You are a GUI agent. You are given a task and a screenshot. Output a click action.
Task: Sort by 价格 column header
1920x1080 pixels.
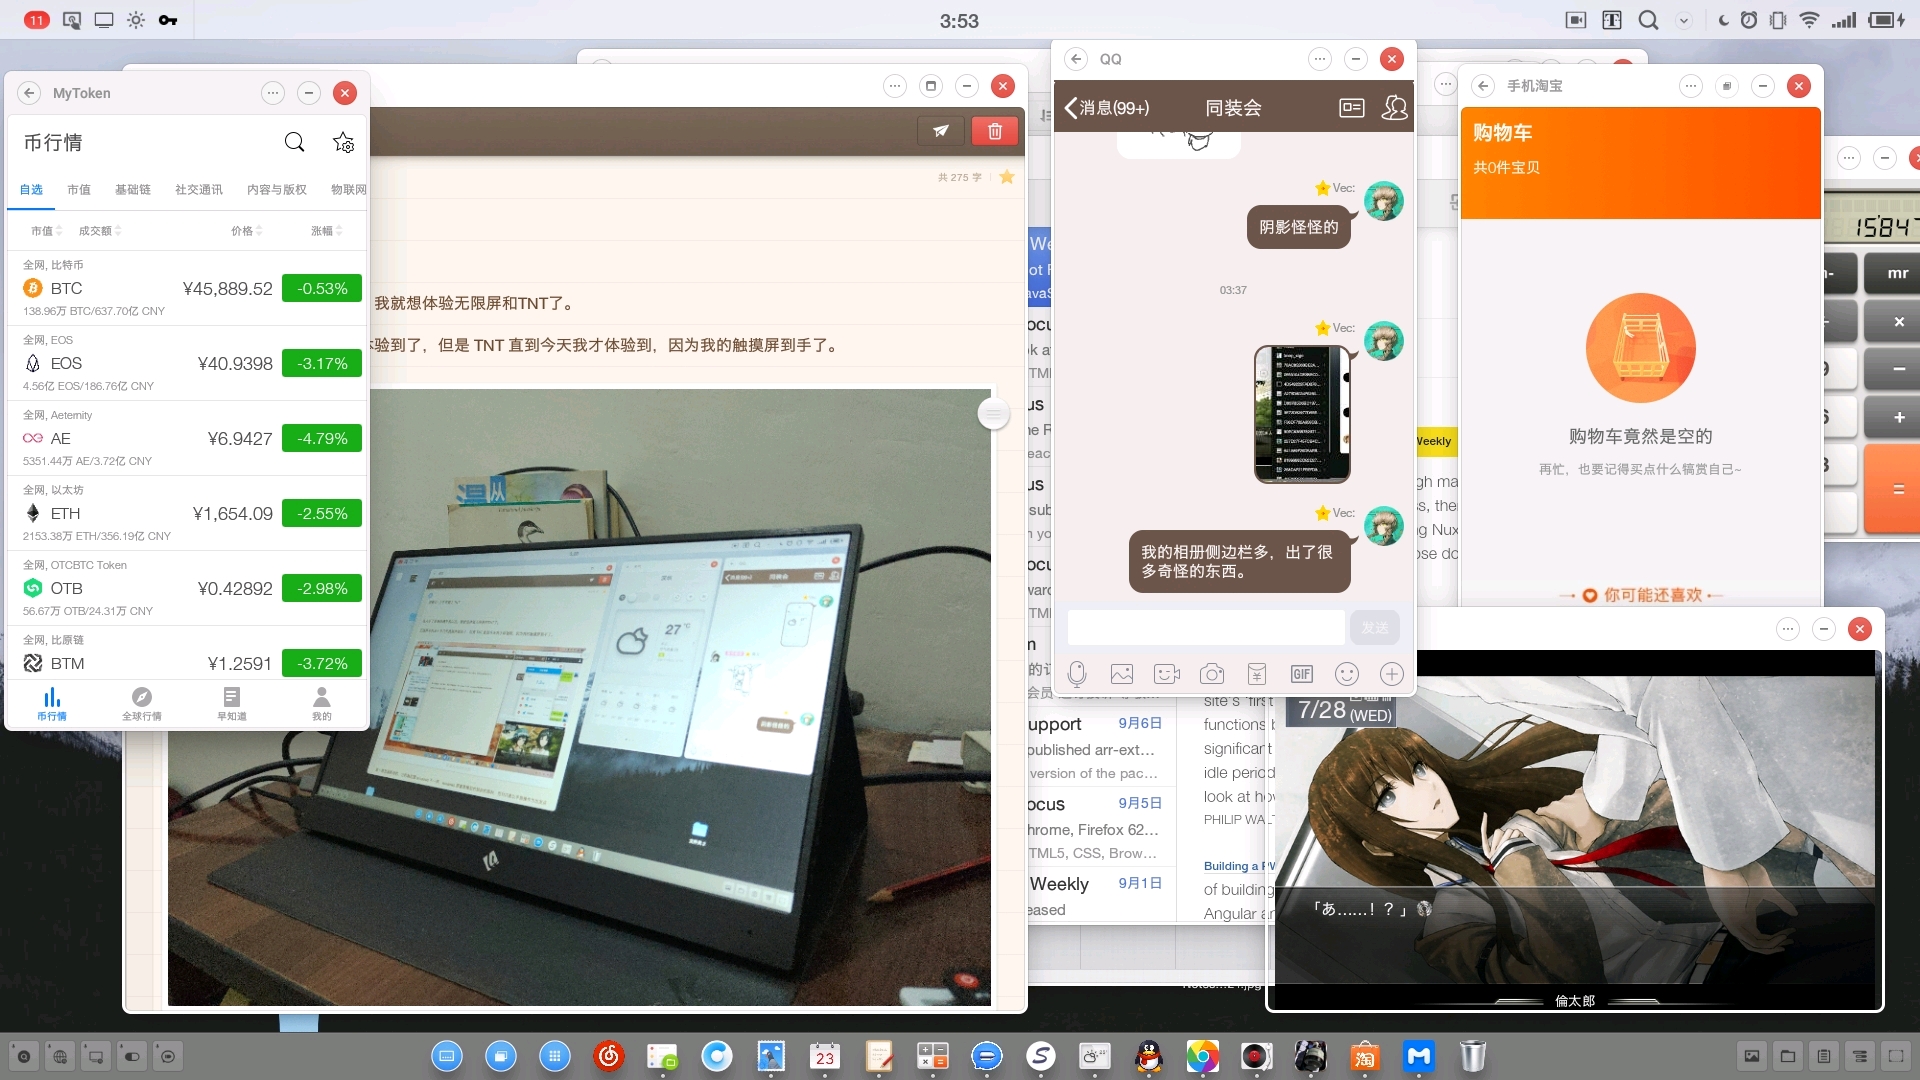point(247,231)
